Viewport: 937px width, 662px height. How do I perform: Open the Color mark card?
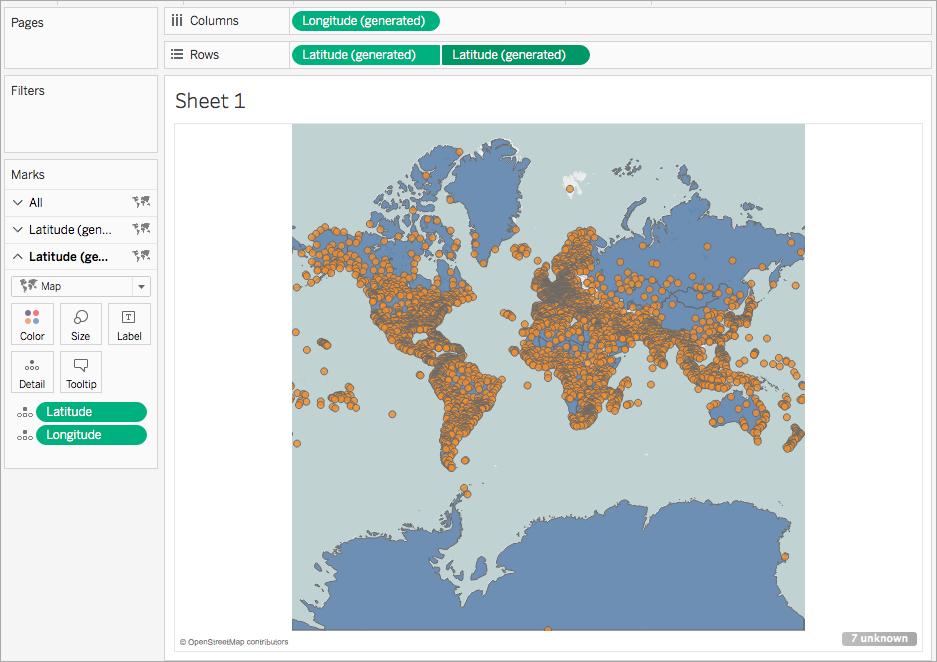tap(32, 324)
